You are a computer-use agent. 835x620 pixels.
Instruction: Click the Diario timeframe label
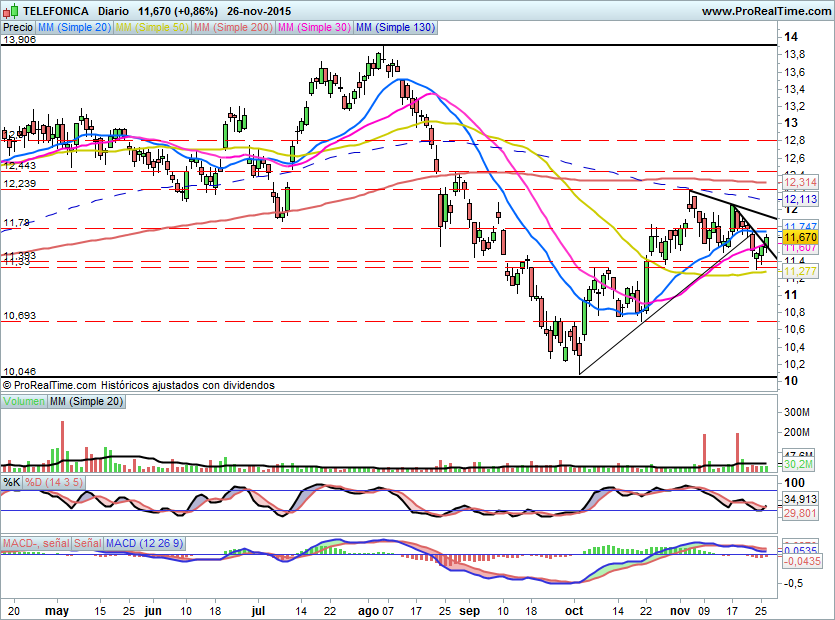tap(113, 11)
